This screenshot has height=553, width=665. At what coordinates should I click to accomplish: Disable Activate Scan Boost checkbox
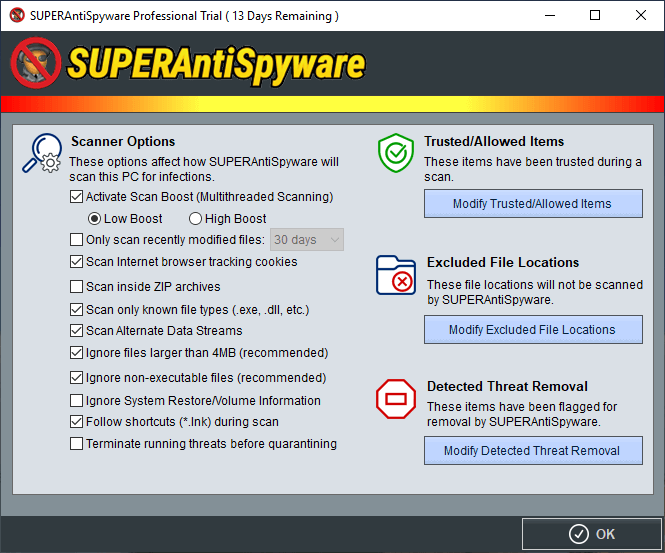(76, 197)
